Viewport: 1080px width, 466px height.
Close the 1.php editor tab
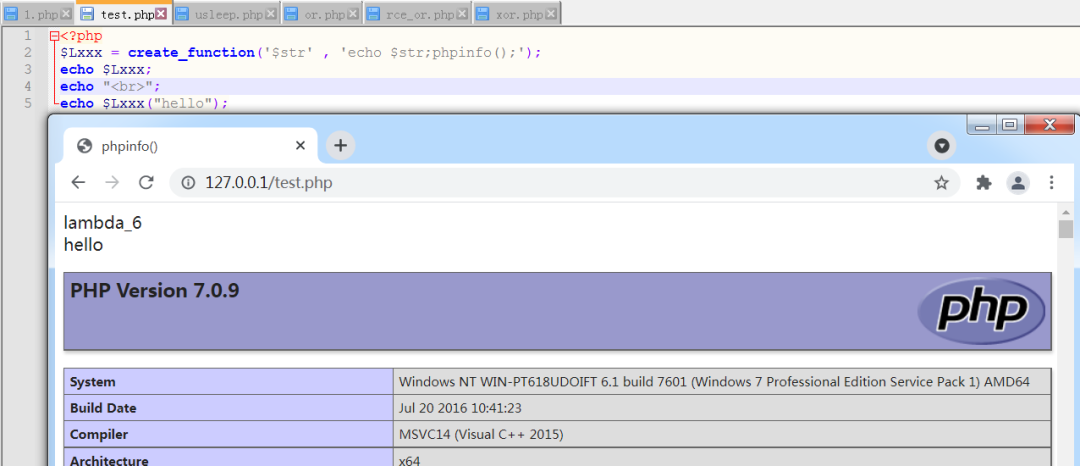[65, 14]
